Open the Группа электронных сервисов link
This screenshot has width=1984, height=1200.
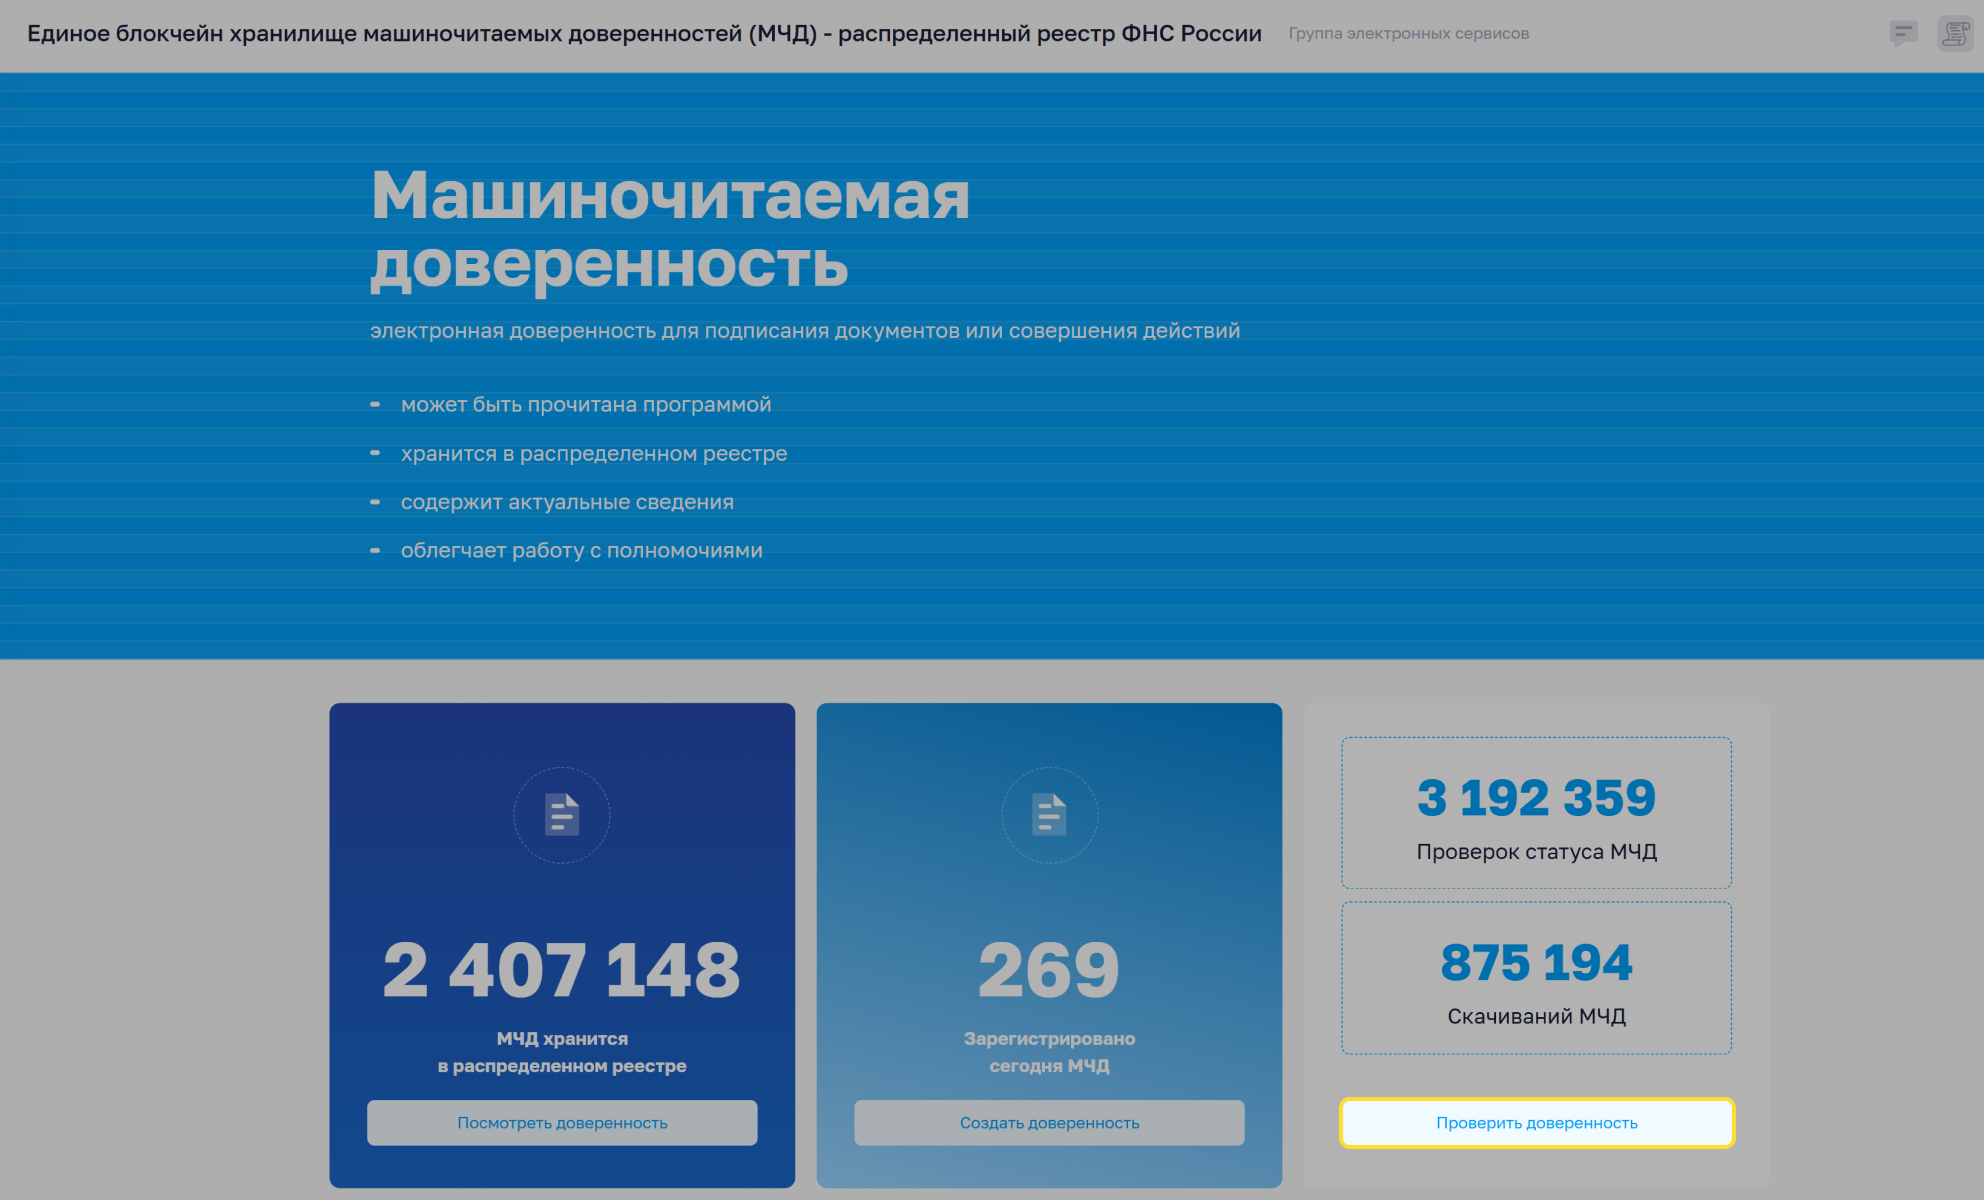(x=1408, y=34)
